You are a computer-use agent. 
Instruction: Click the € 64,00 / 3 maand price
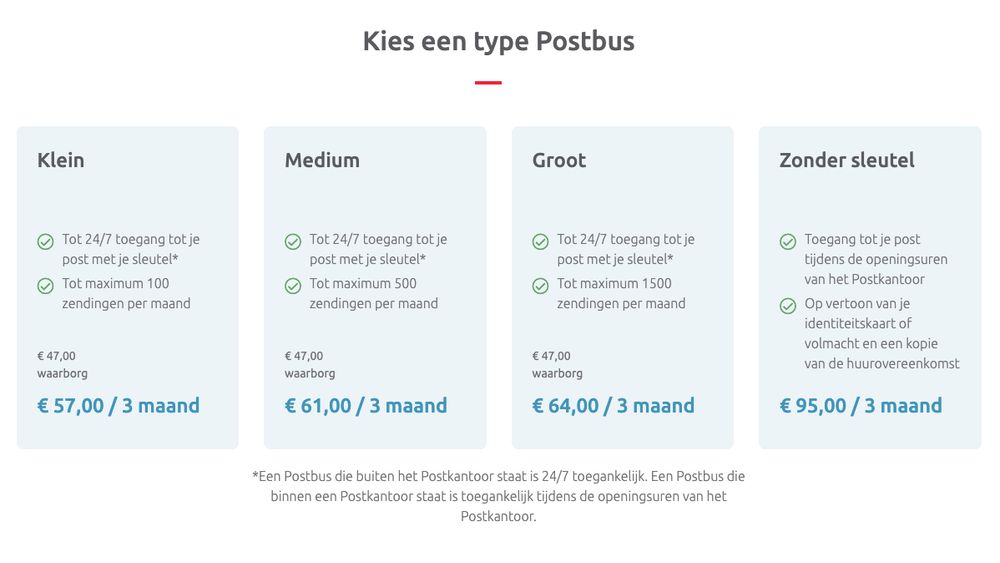click(x=614, y=406)
